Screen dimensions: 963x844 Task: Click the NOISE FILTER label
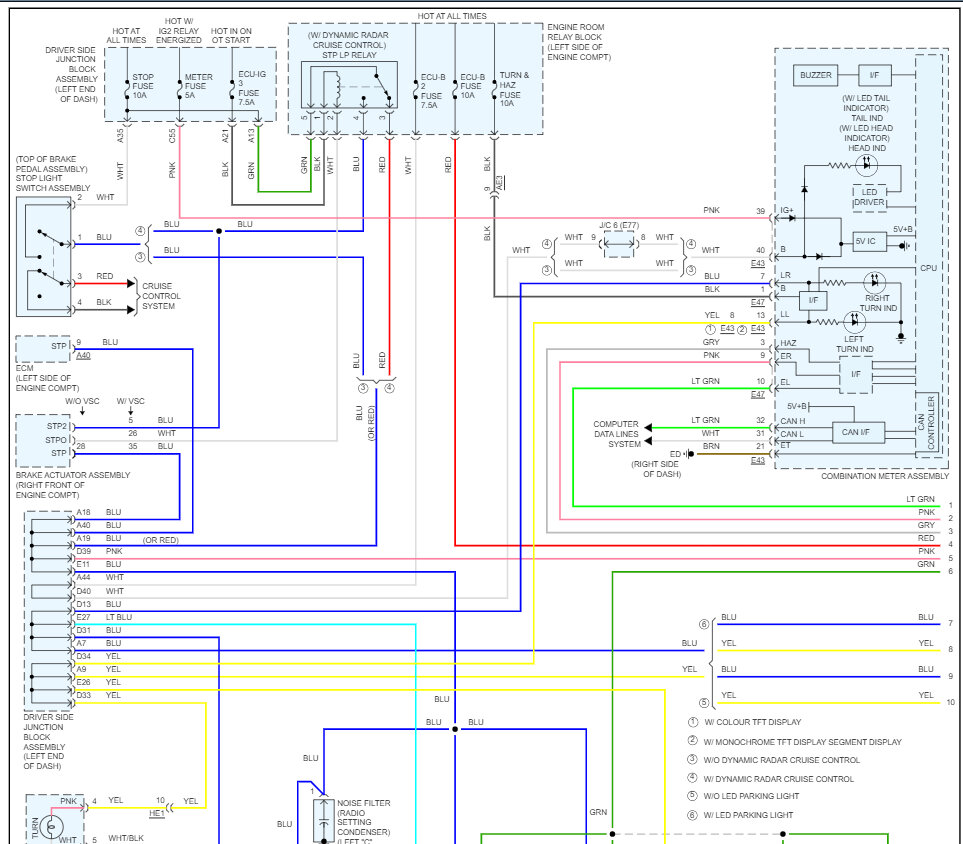click(363, 803)
